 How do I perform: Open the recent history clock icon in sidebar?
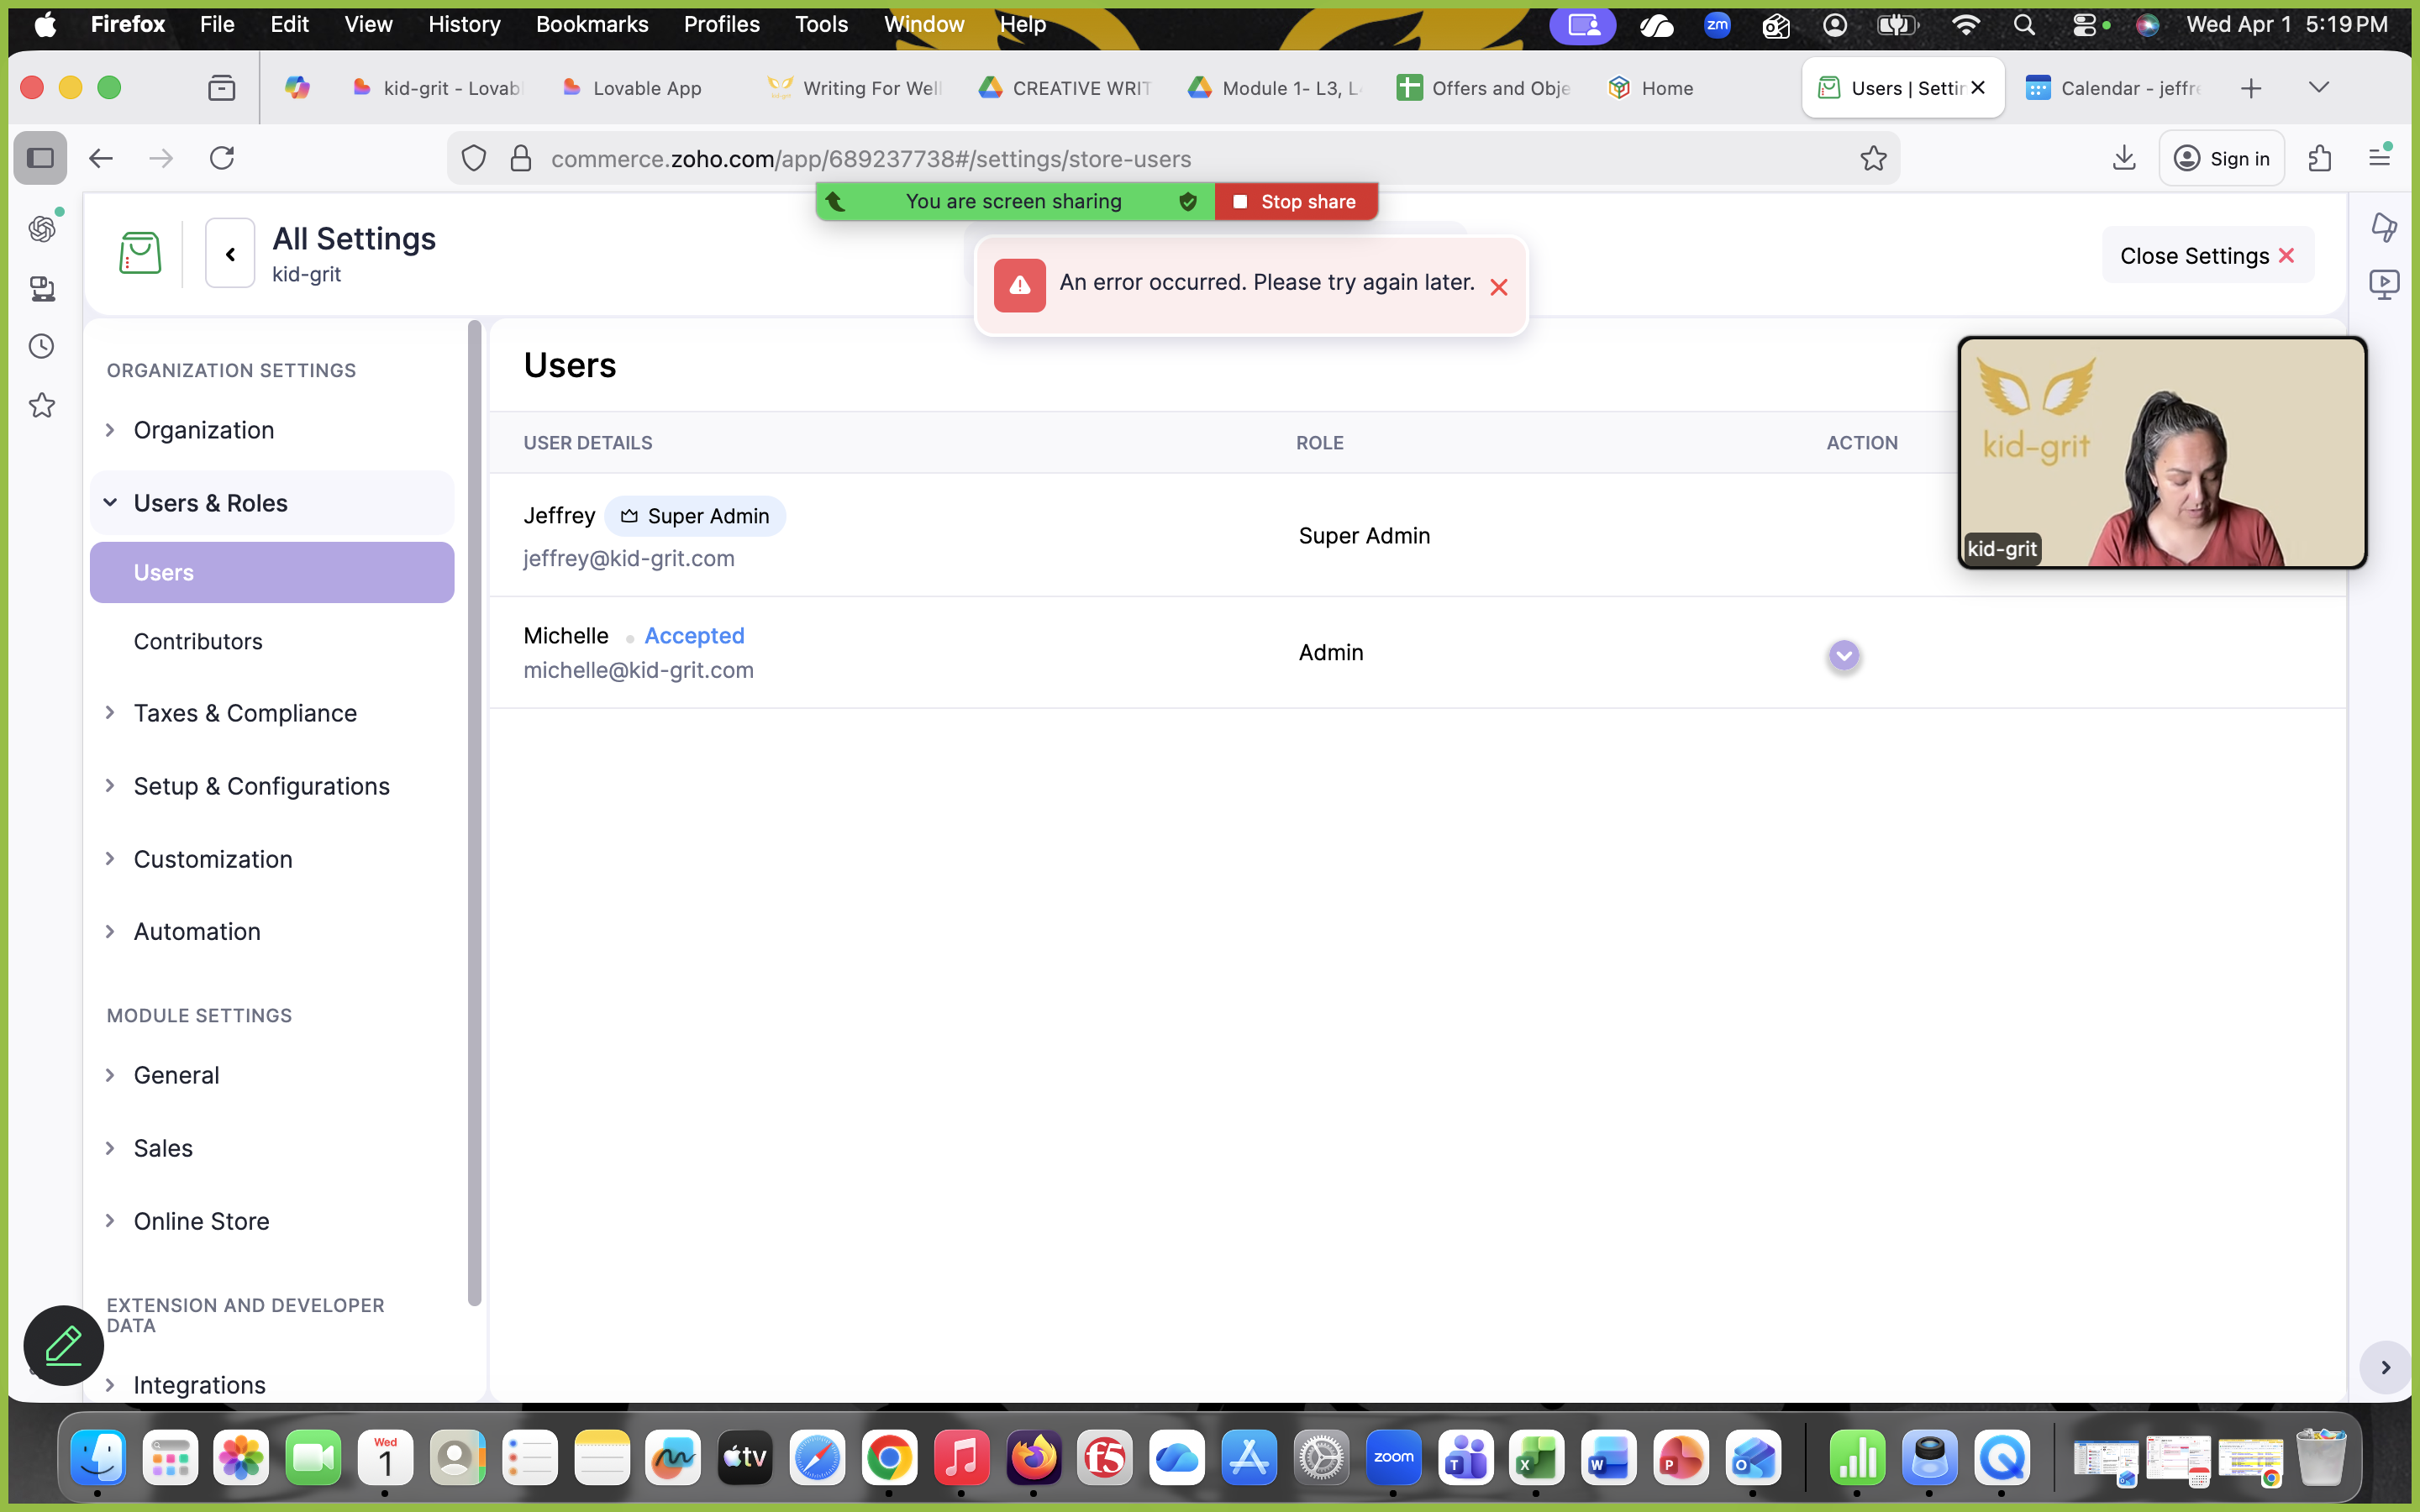(x=42, y=347)
